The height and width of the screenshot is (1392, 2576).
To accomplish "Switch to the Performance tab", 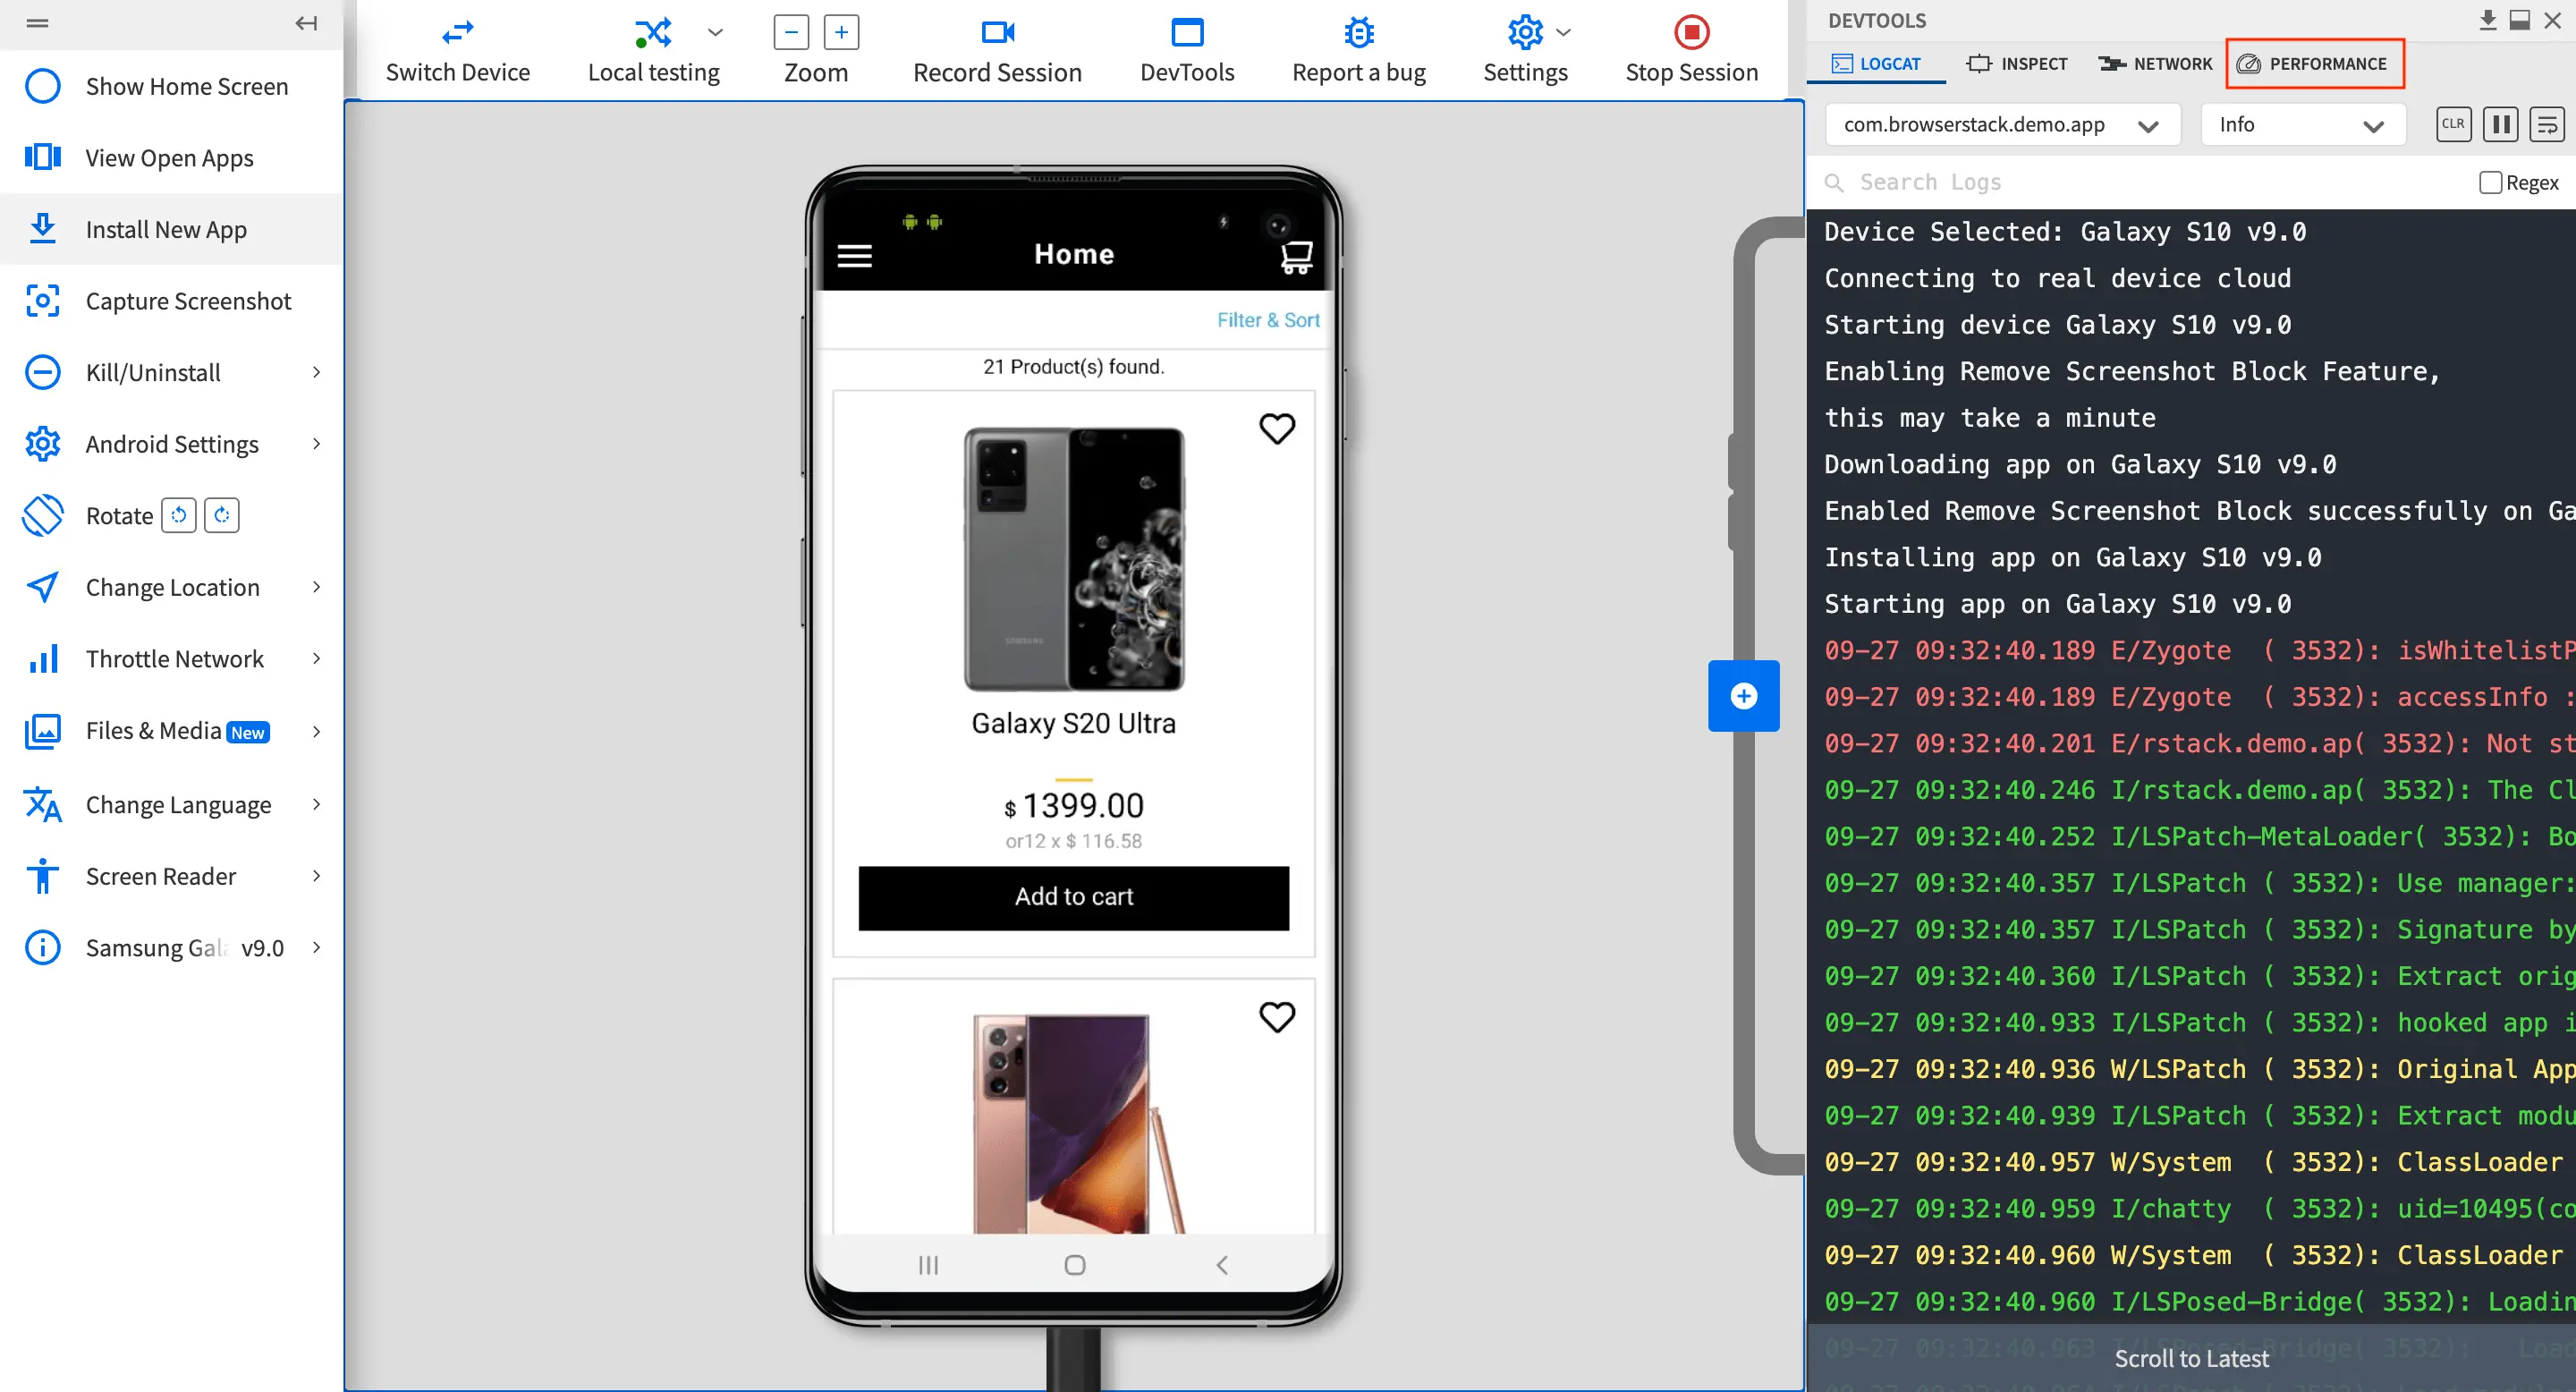I will (2314, 64).
